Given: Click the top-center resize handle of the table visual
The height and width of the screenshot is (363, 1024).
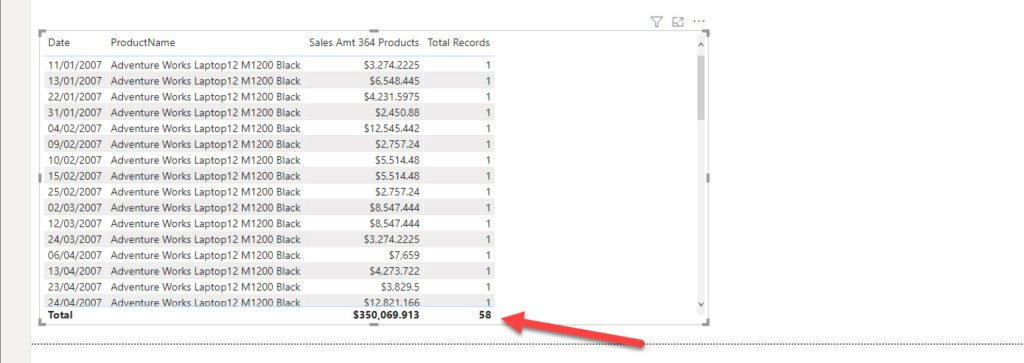Looking at the screenshot, I should coord(374,31).
